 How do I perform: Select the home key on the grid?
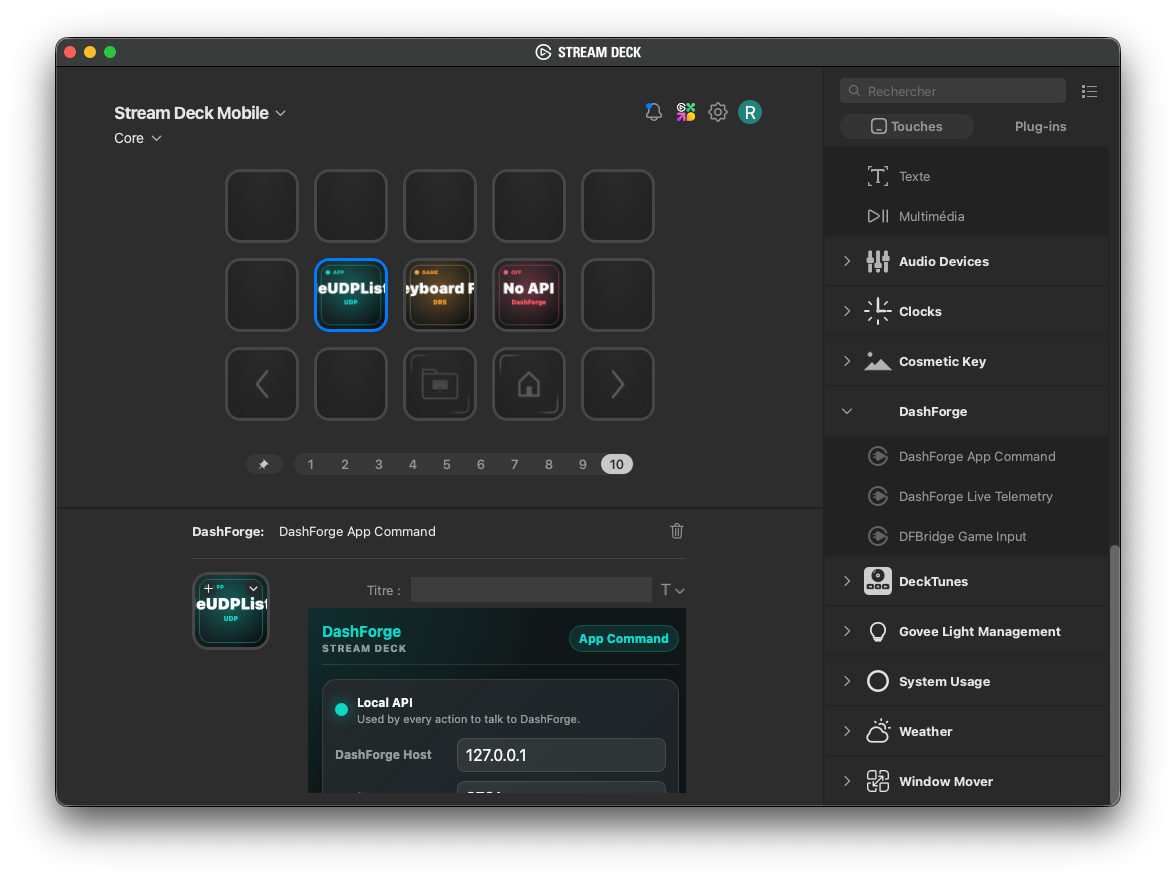pyautogui.click(x=529, y=384)
